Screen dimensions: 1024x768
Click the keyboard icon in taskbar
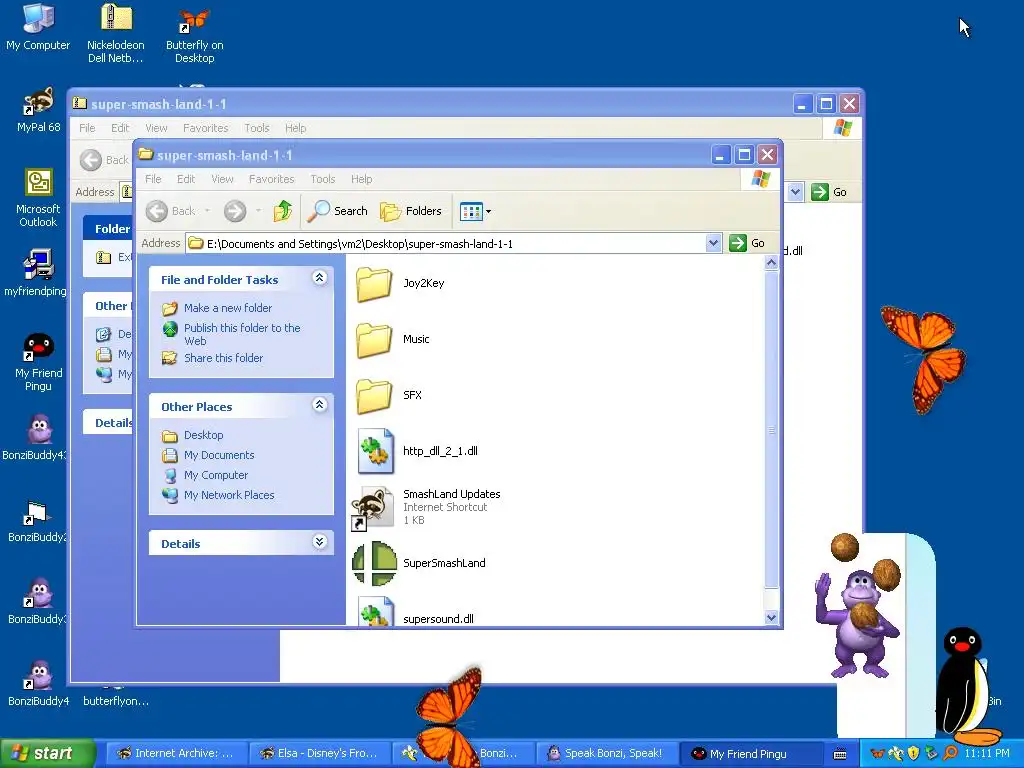840,754
